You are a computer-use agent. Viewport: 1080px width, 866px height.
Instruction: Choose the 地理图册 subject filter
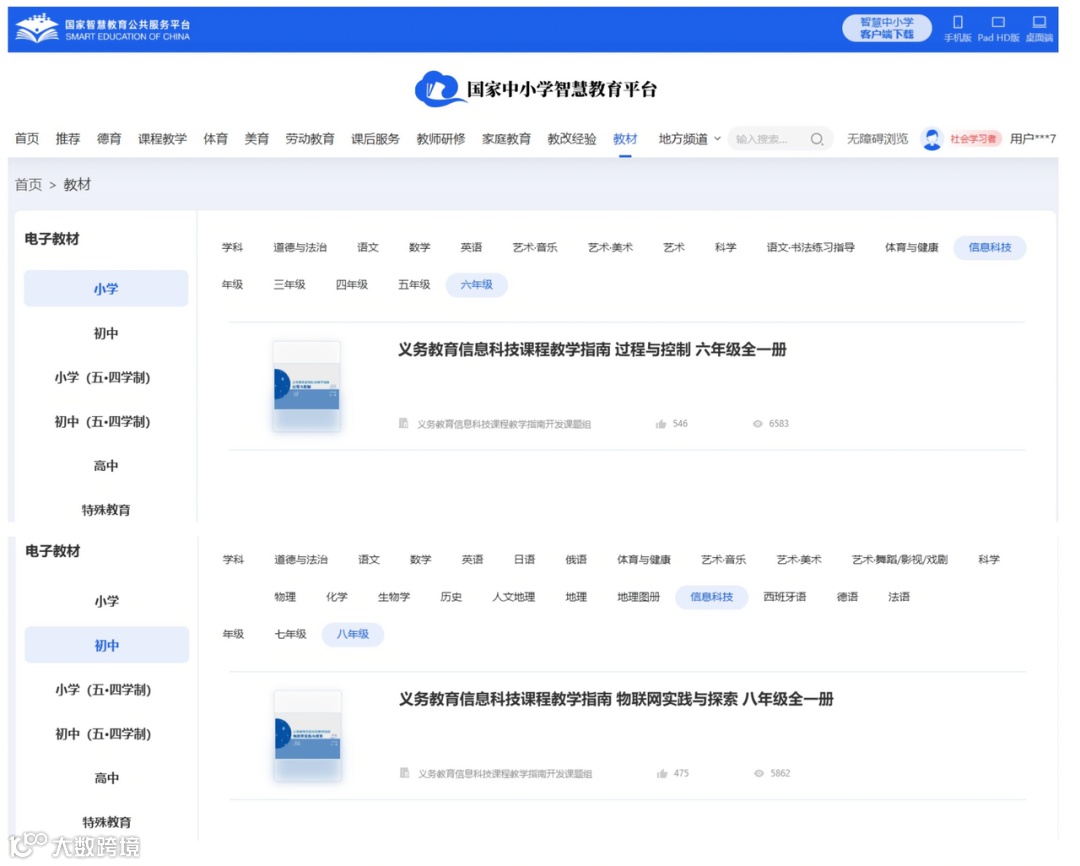(x=638, y=597)
